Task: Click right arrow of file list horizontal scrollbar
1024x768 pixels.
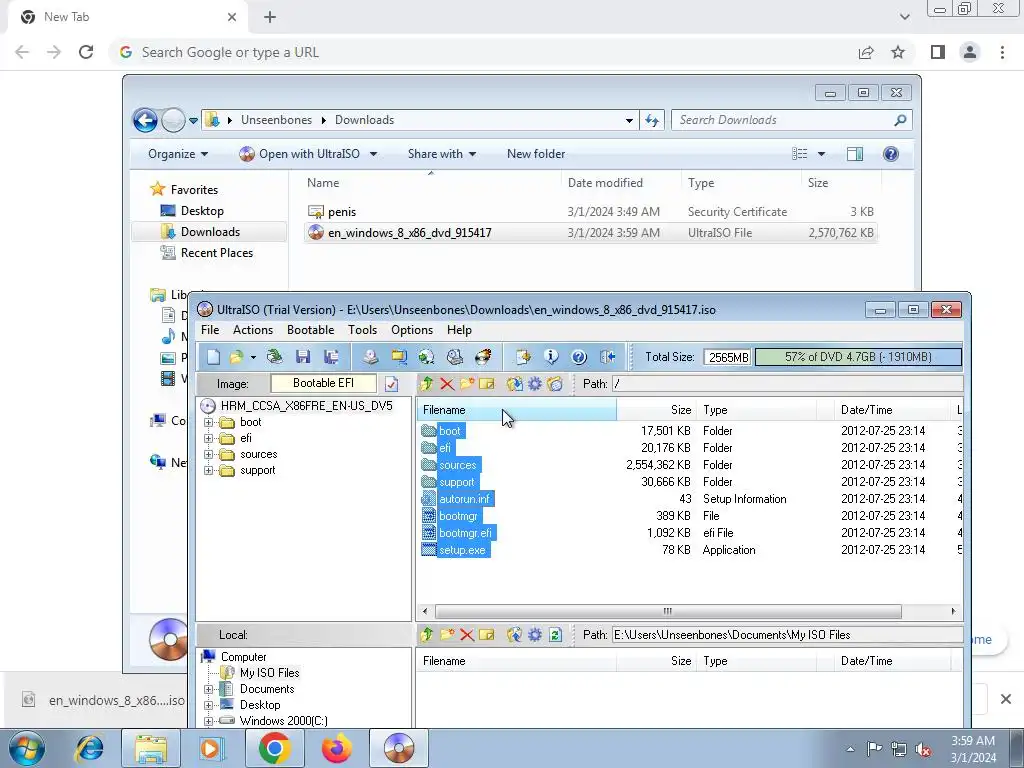Action: point(953,611)
